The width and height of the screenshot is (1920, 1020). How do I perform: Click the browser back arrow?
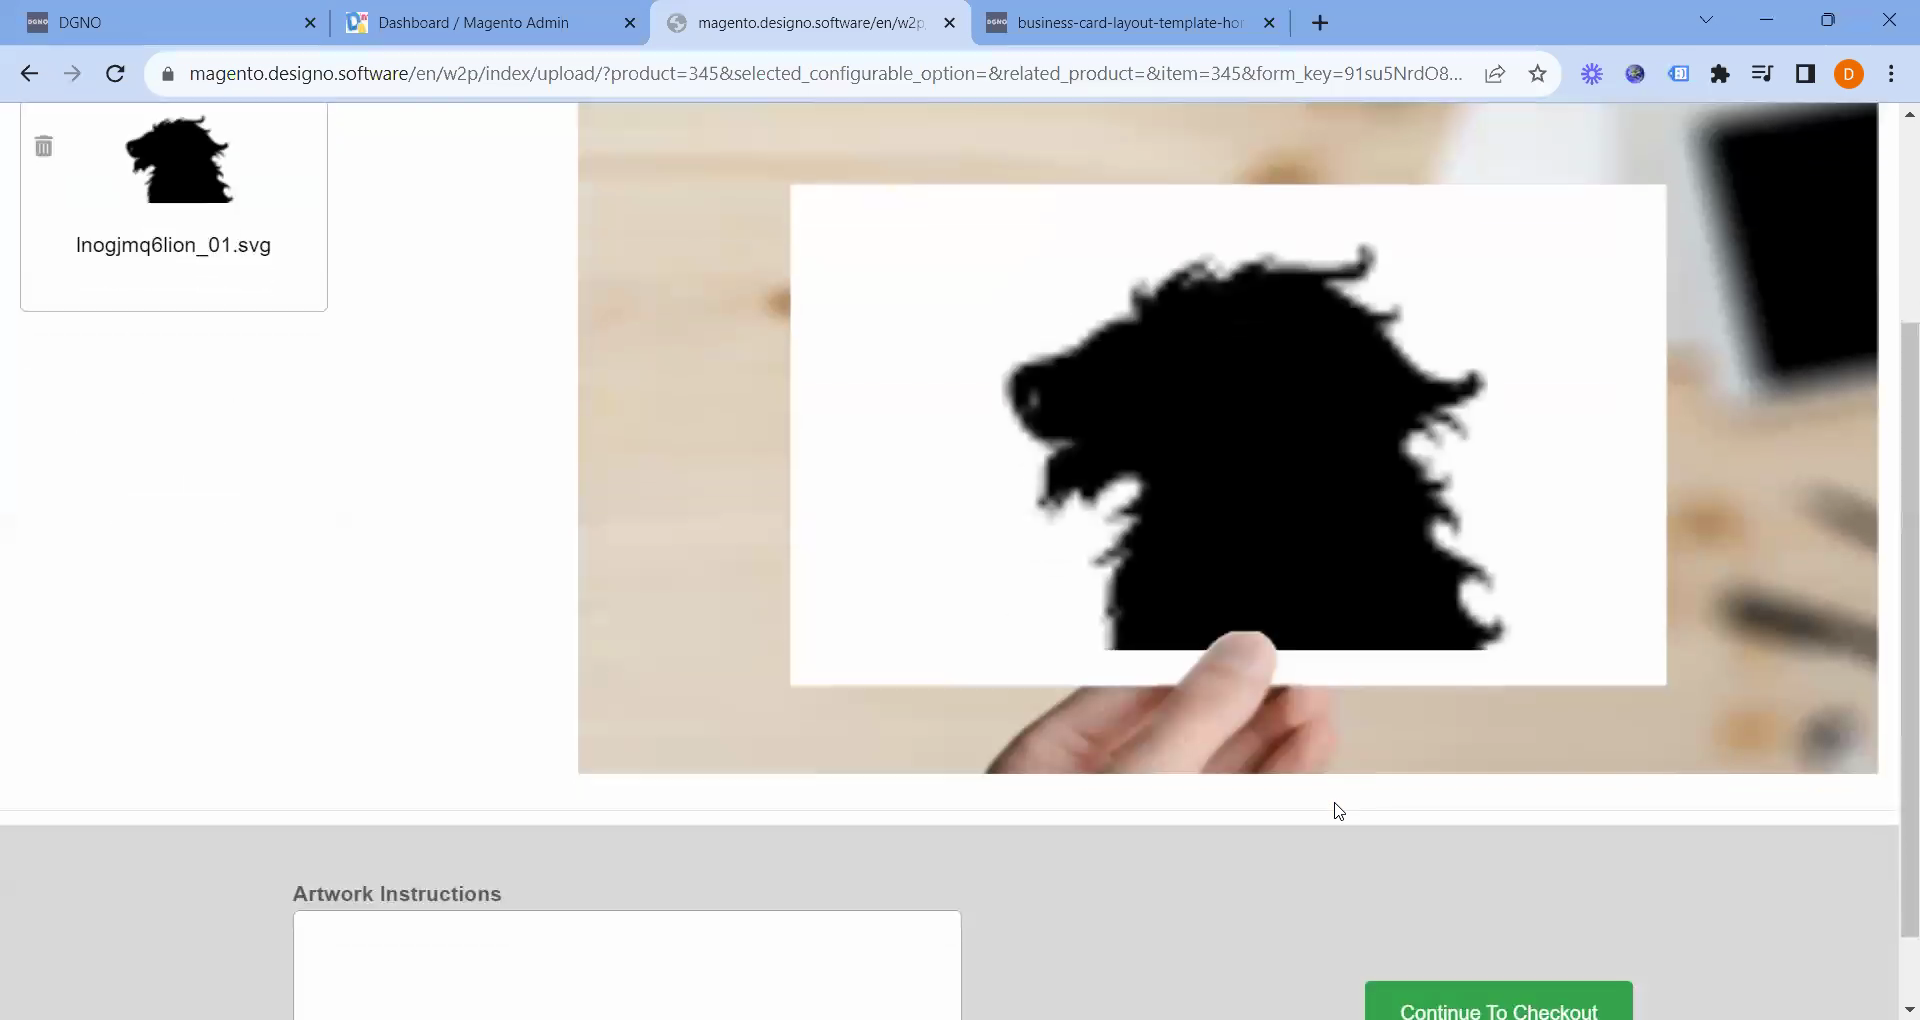pyautogui.click(x=29, y=74)
